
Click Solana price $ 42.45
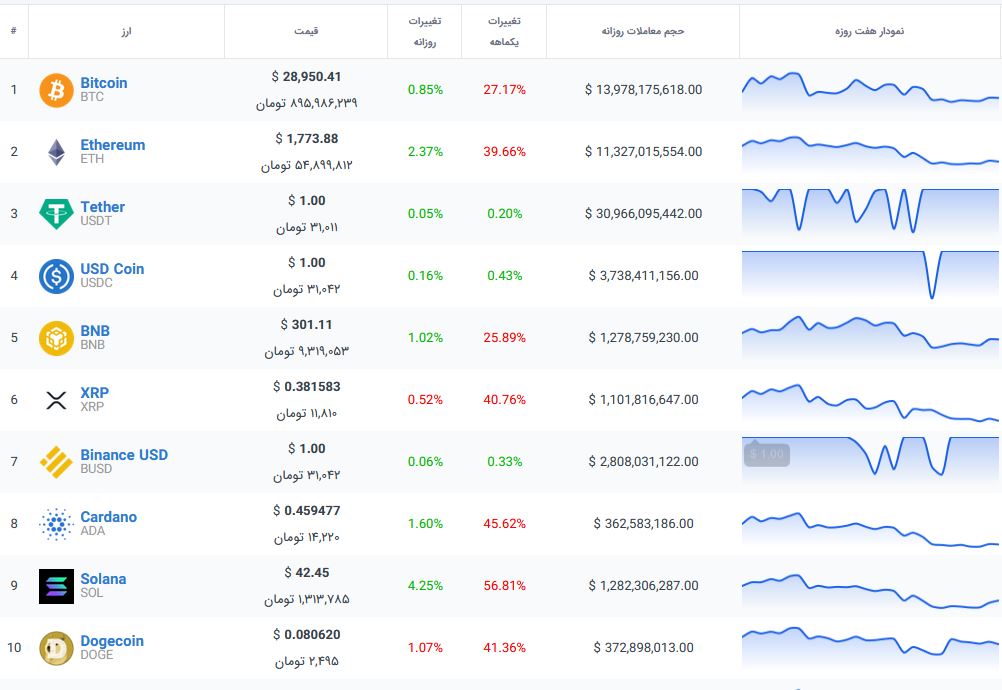click(307, 572)
